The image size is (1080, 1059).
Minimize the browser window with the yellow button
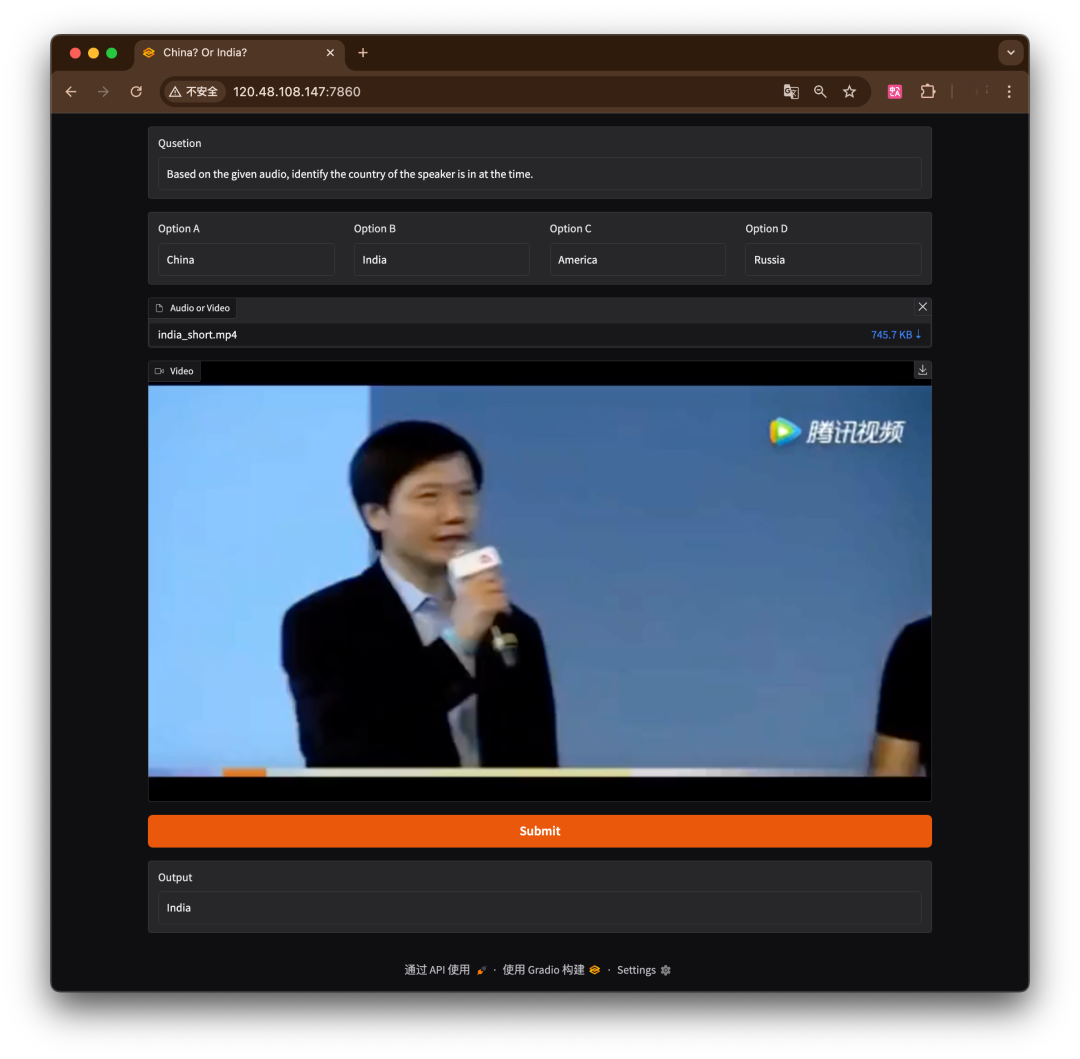[x=94, y=53]
